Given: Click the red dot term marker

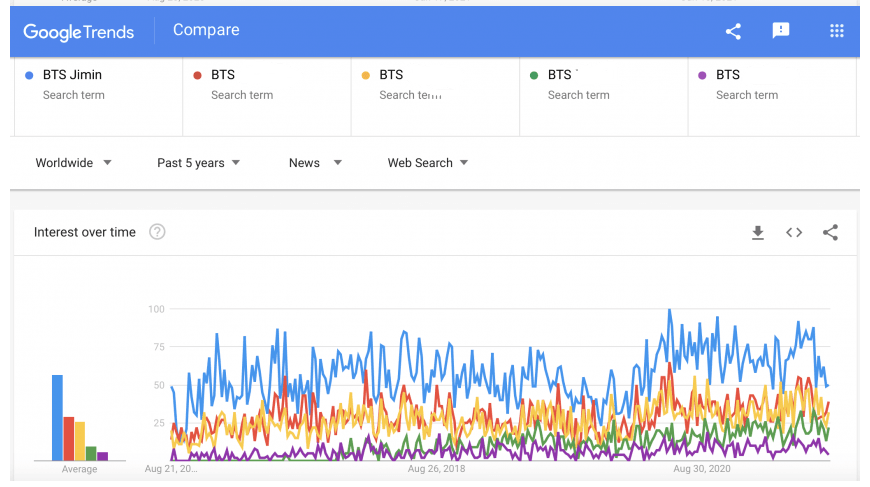Looking at the screenshot, I should click(197, 75).
